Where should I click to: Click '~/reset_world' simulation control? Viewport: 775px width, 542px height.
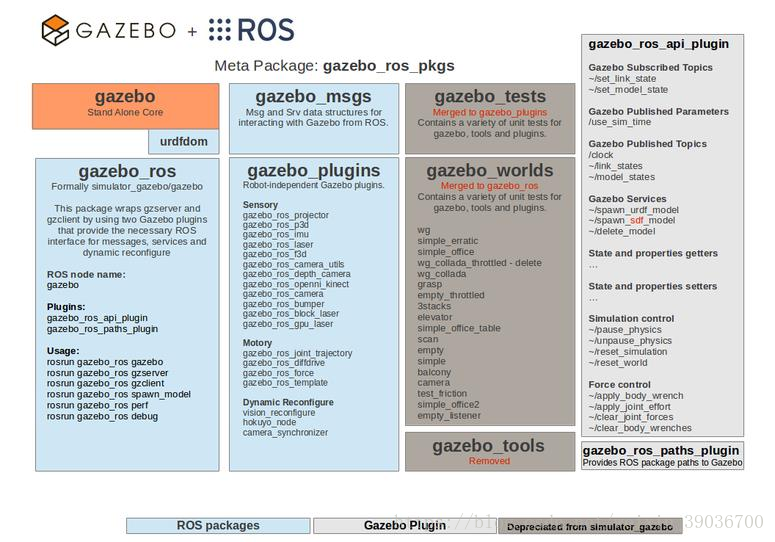617,363
